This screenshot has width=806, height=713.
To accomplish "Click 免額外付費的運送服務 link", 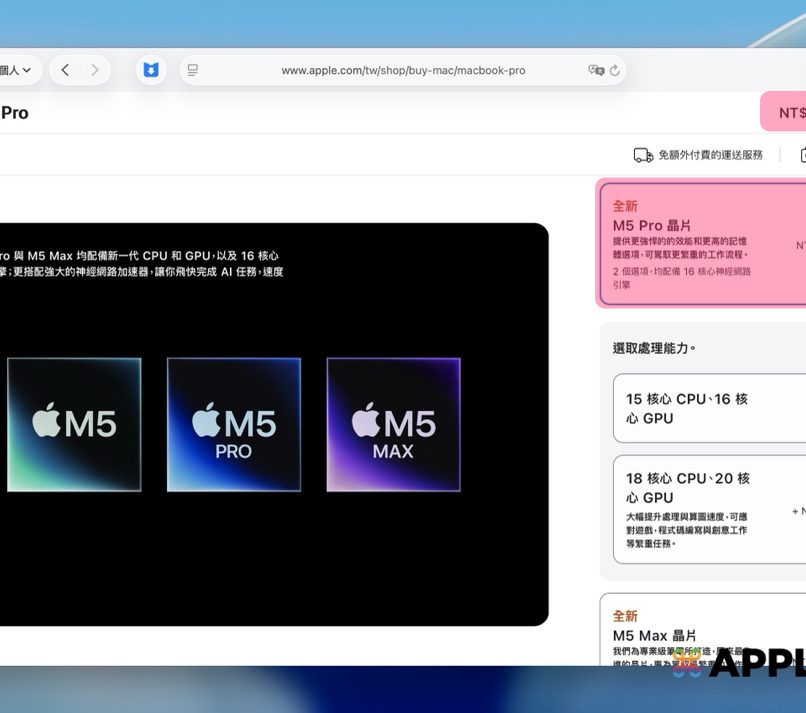I will pos(710,155).
